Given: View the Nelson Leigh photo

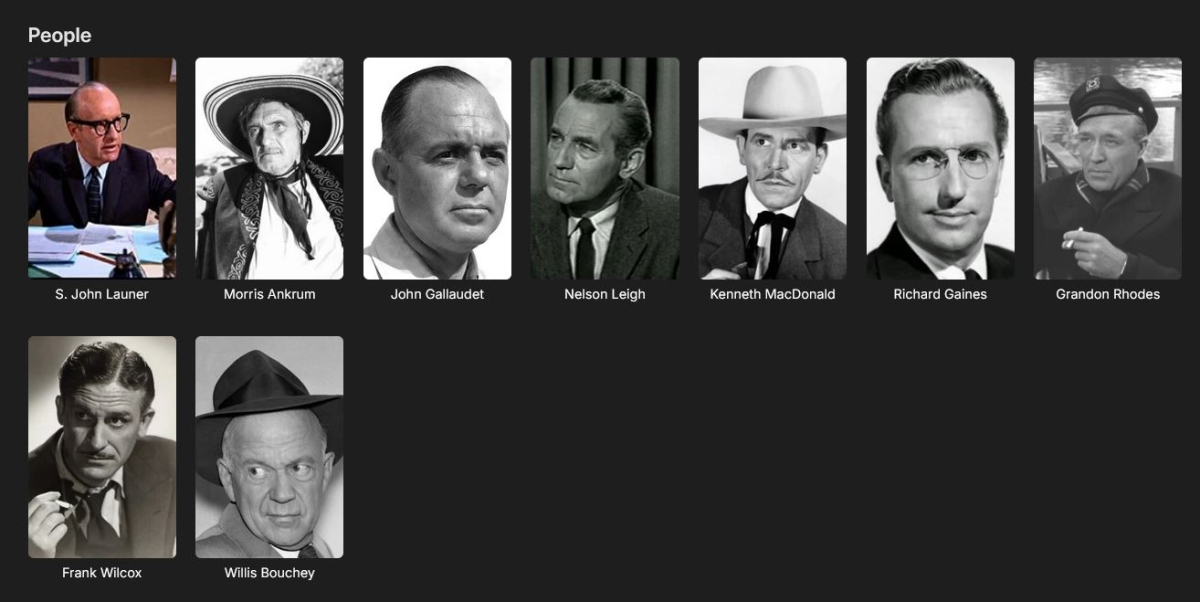Looking at the screenshot, I should coord(605,168).
